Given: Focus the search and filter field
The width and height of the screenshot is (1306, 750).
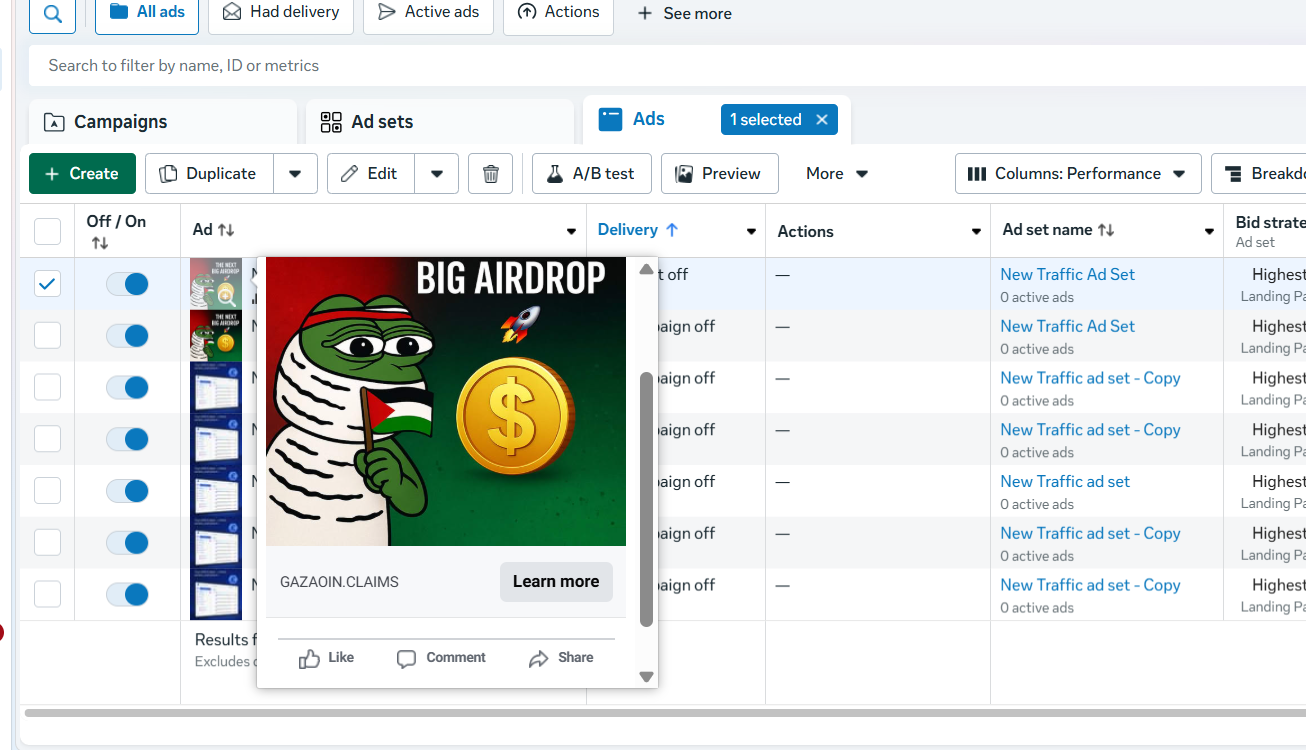Looking at the screenshot, I should point(667,66).
